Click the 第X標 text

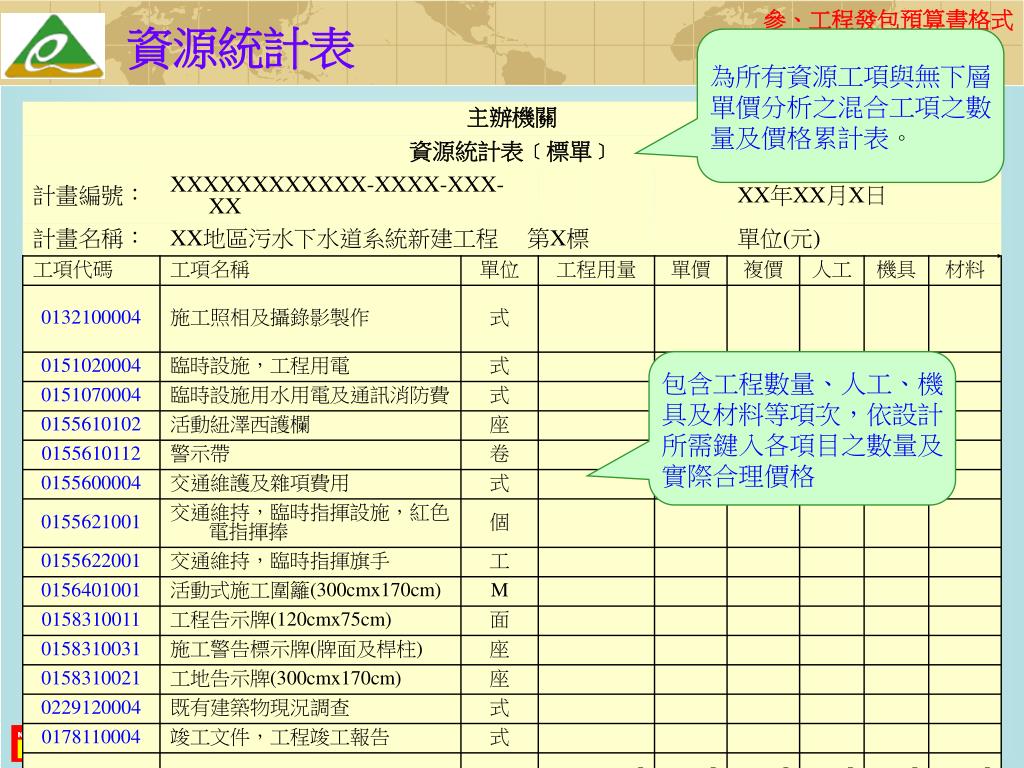[558, 239]
